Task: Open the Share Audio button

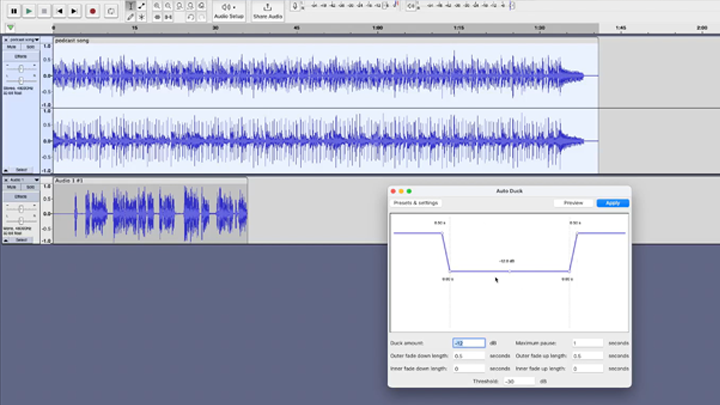Action: click(267, 10)
